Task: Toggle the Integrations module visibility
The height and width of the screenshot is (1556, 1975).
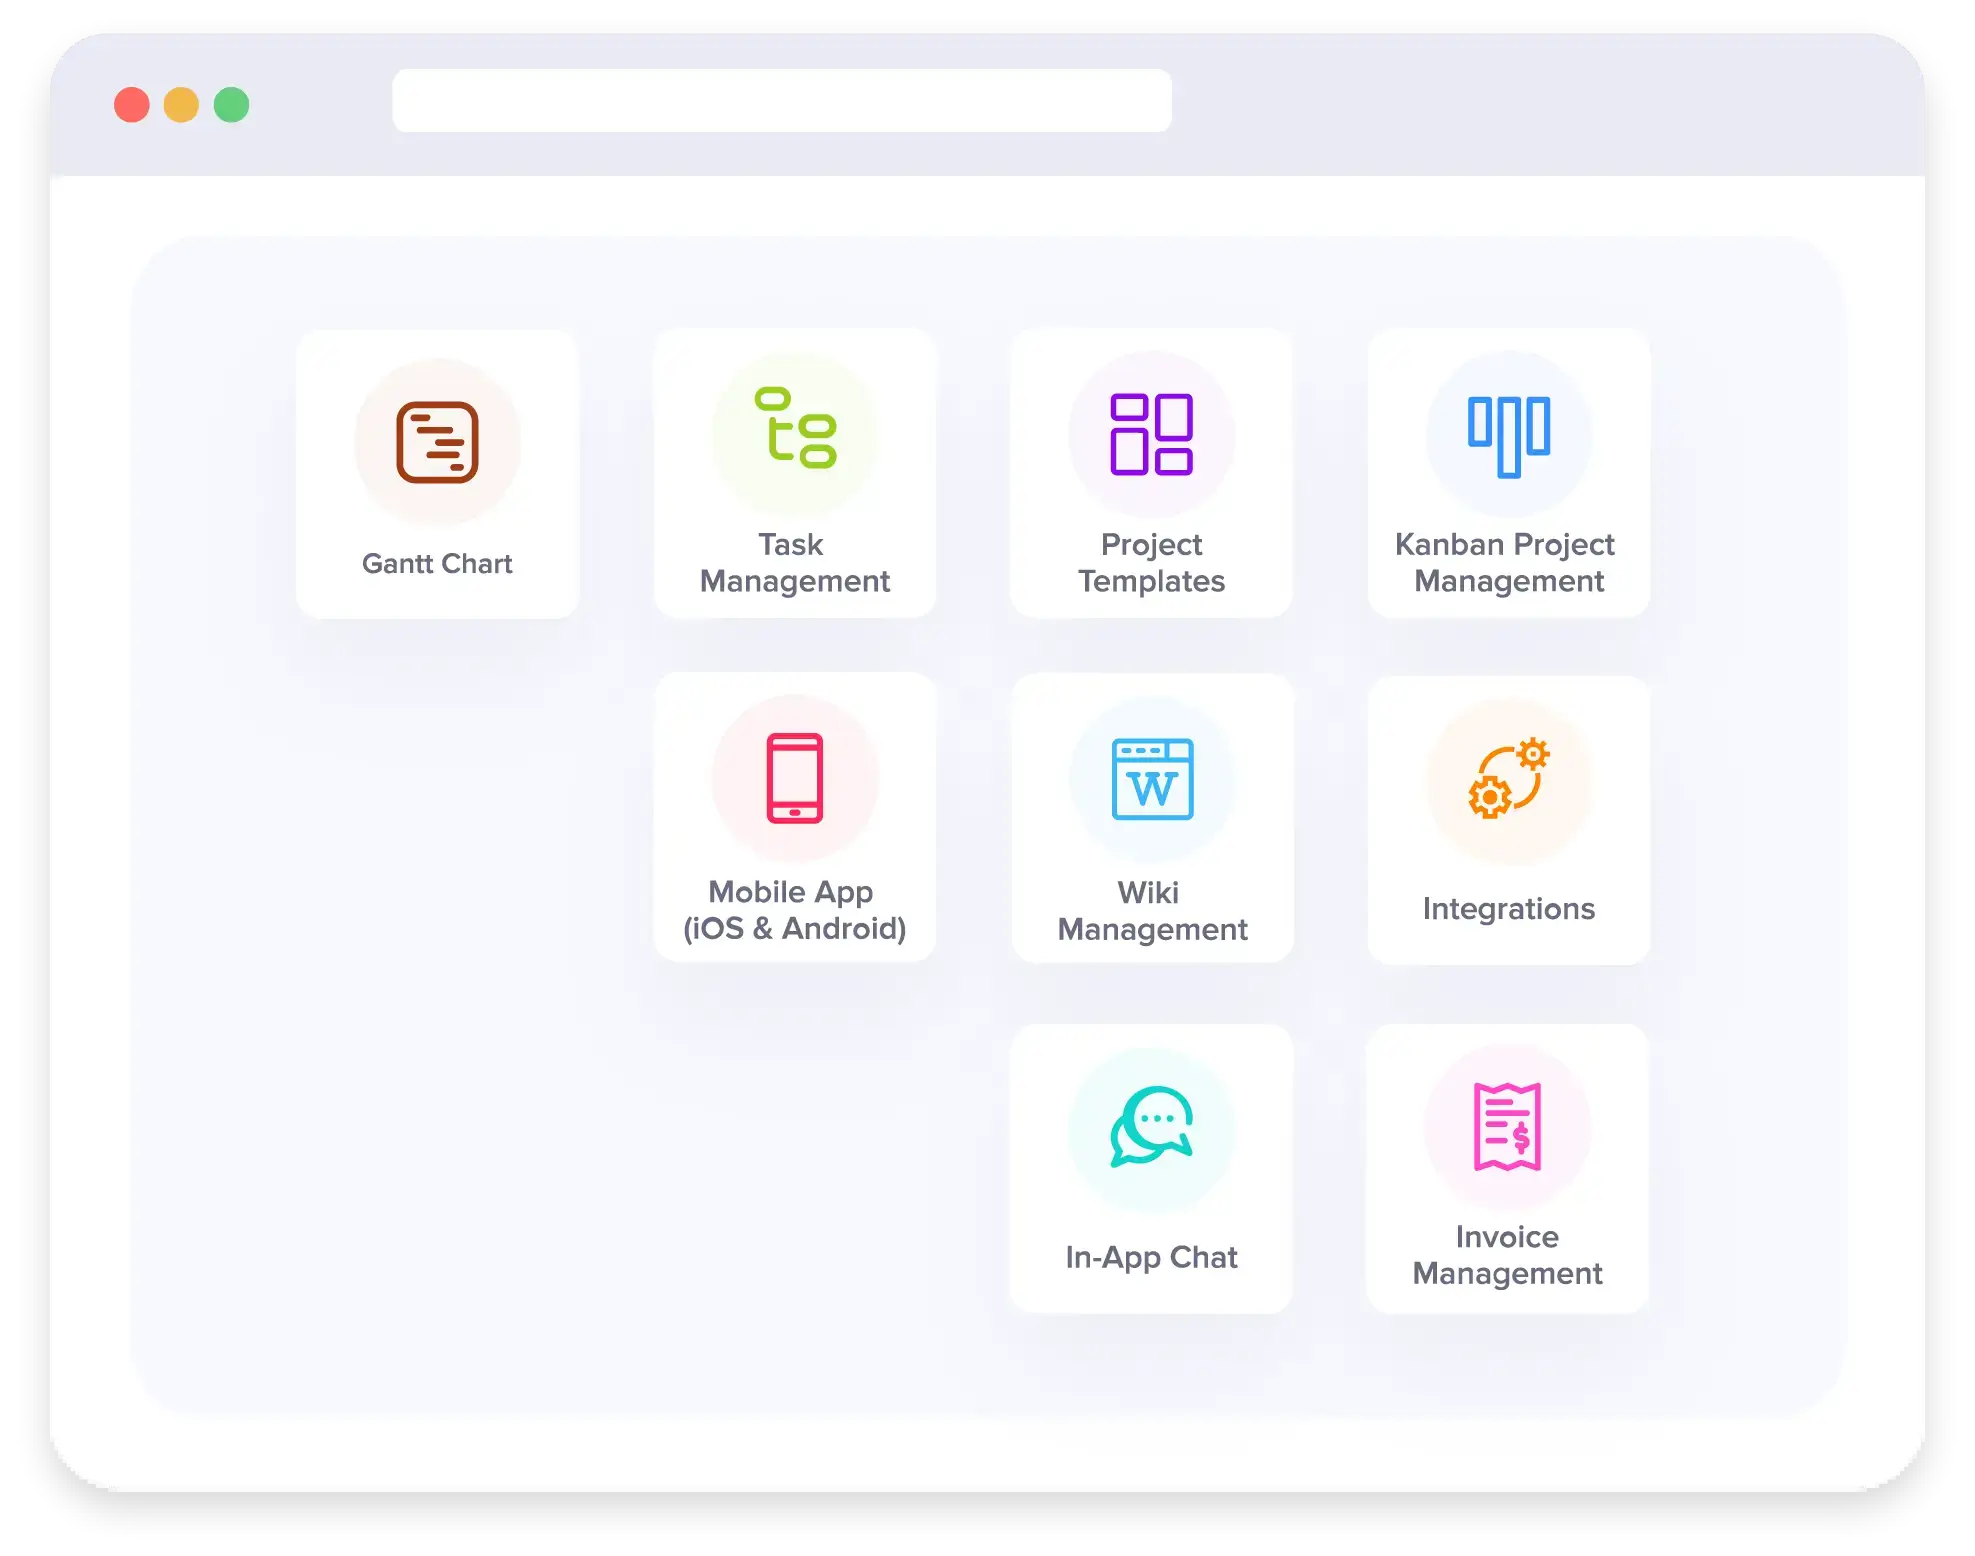Action: pyautogui.click(x=1509, y=819)
